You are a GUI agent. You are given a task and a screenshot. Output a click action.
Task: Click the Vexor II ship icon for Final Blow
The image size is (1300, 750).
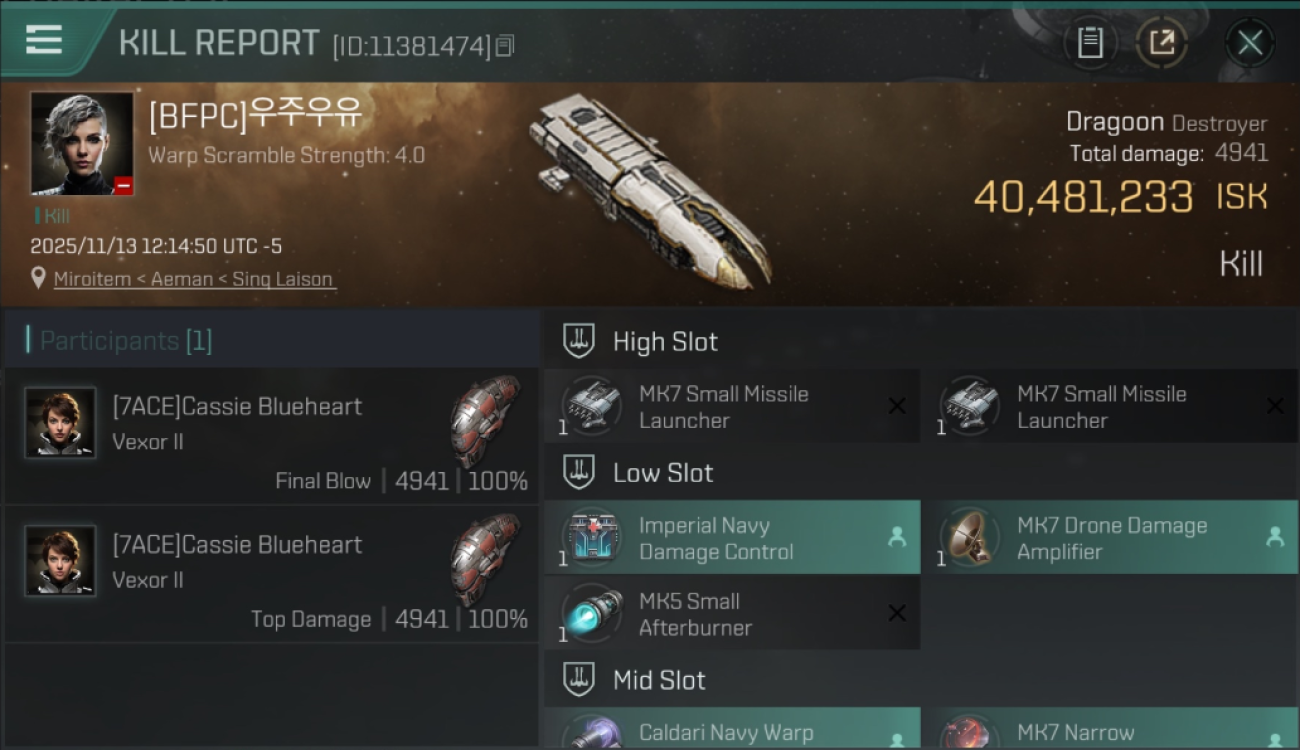click(485, 420)
